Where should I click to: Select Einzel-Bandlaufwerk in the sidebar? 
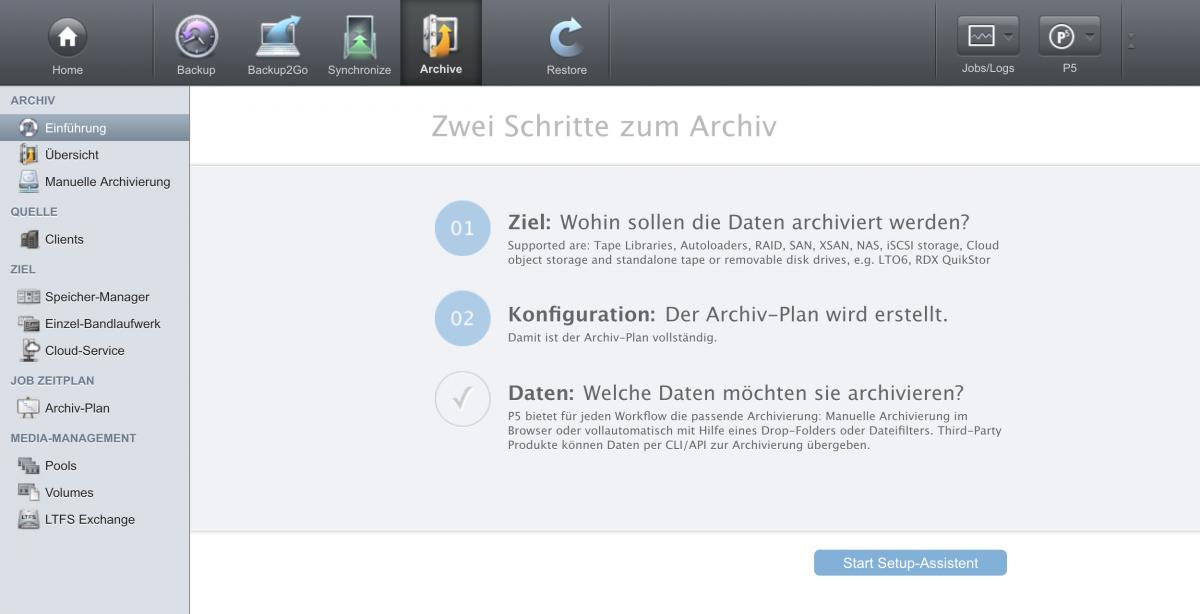click(x=102, y=324)
